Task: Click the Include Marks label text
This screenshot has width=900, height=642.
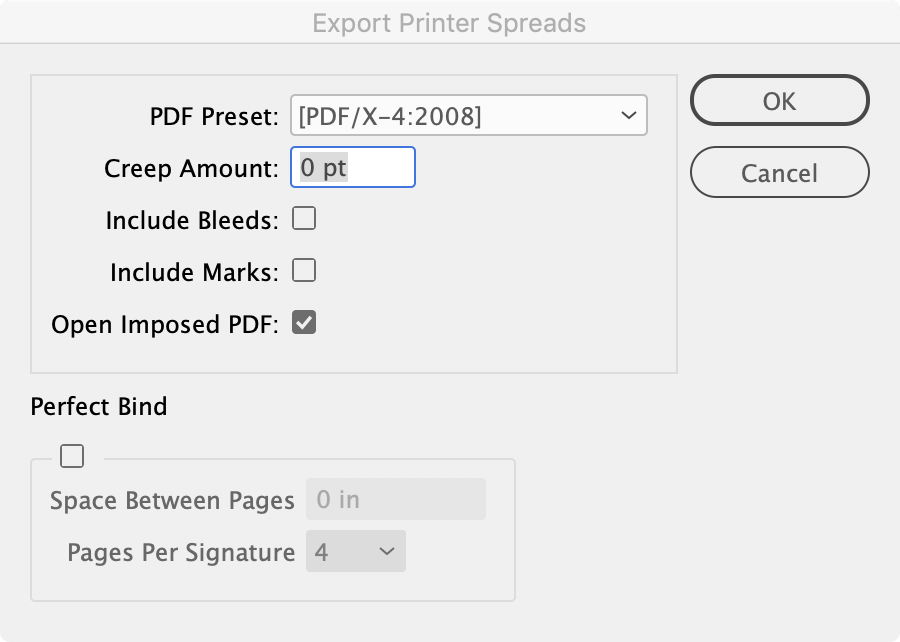Action: click(x=194, y=272)
